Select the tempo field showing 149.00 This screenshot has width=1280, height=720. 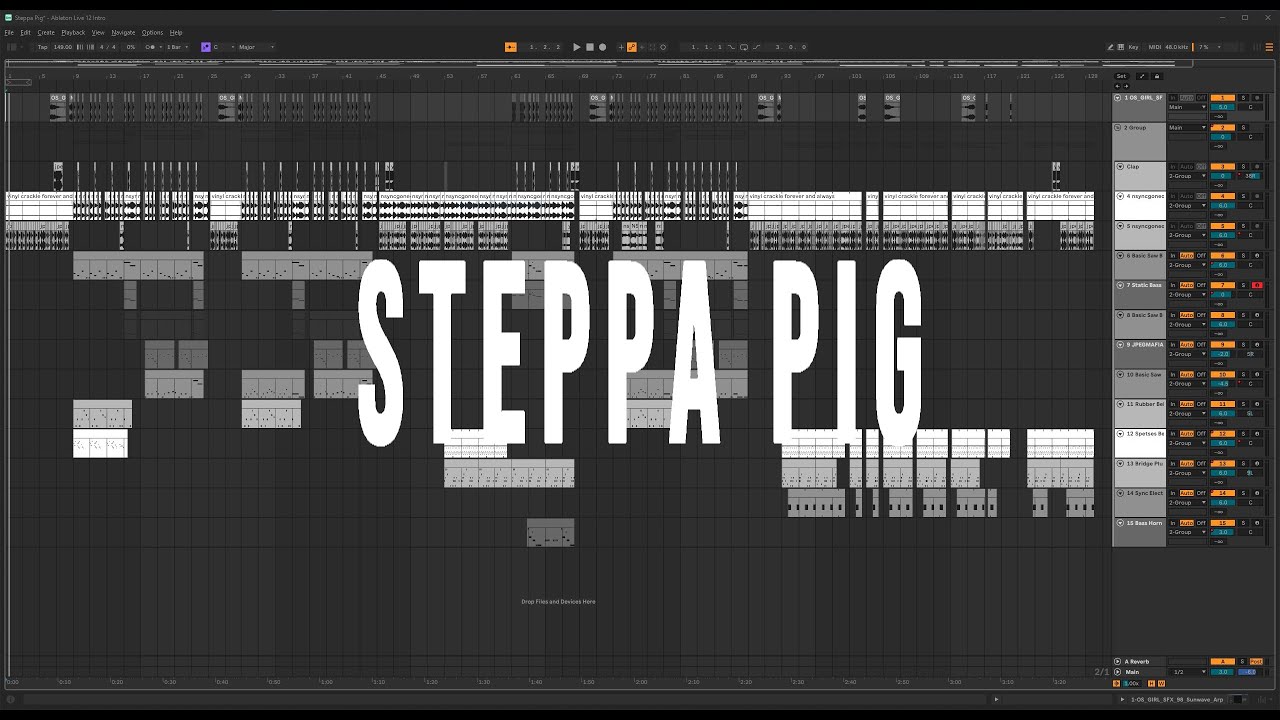point(63,47)
